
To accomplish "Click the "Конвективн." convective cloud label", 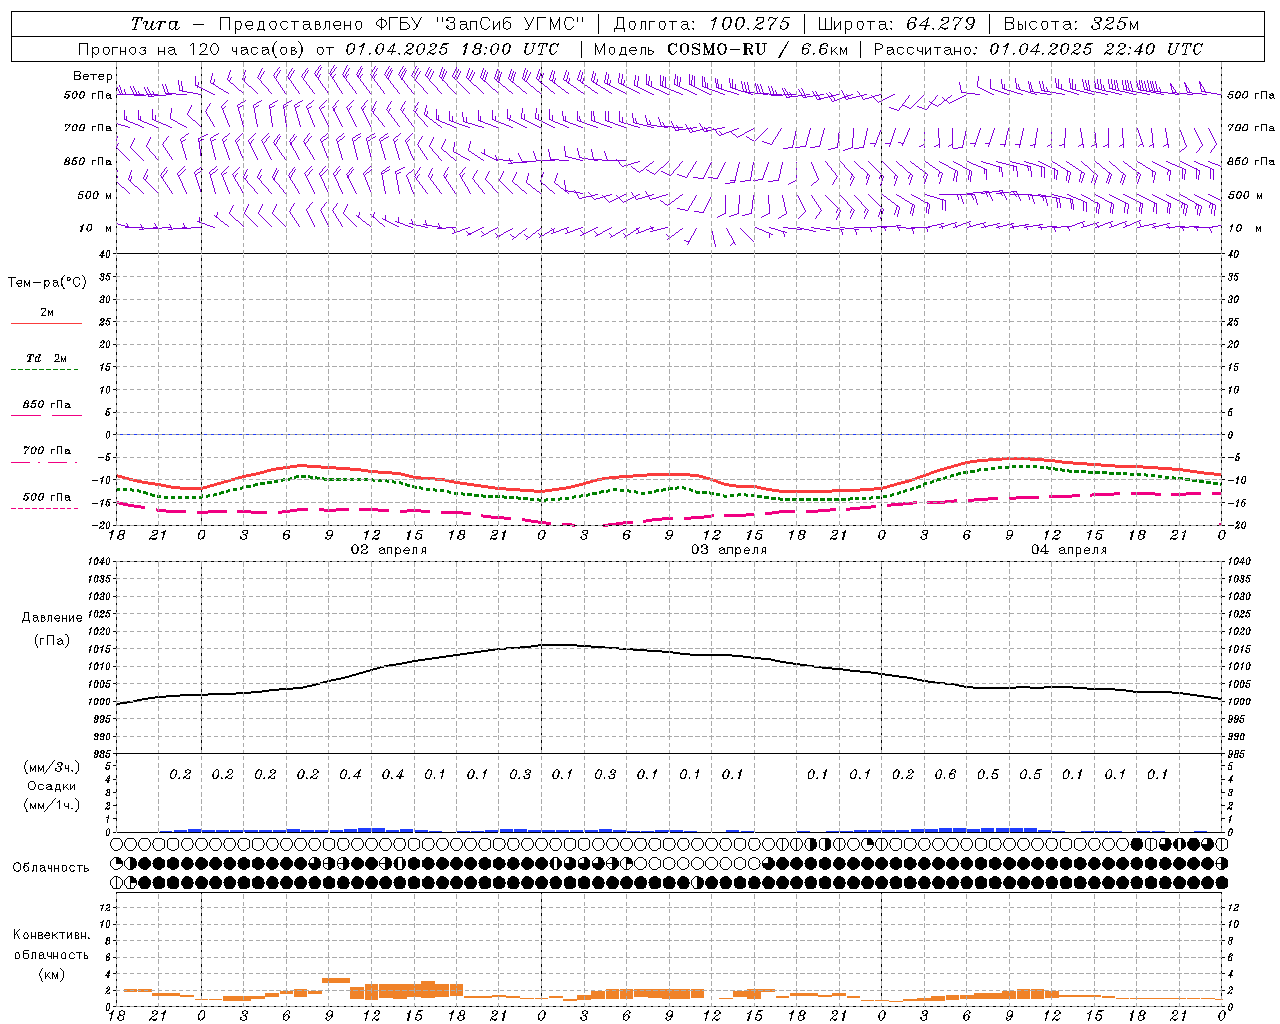I will click(52, 935).
